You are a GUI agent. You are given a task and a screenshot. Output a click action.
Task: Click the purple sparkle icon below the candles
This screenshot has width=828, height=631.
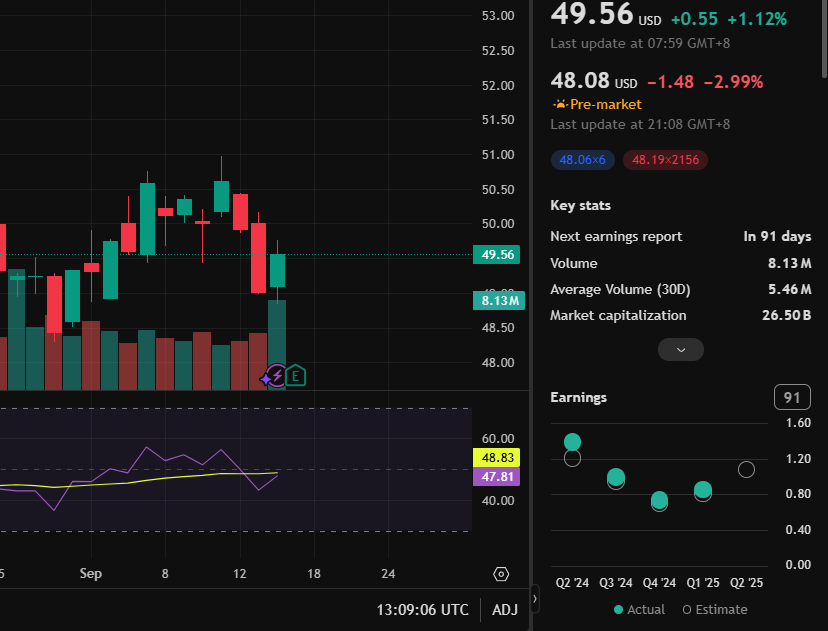tap(264, 378)
